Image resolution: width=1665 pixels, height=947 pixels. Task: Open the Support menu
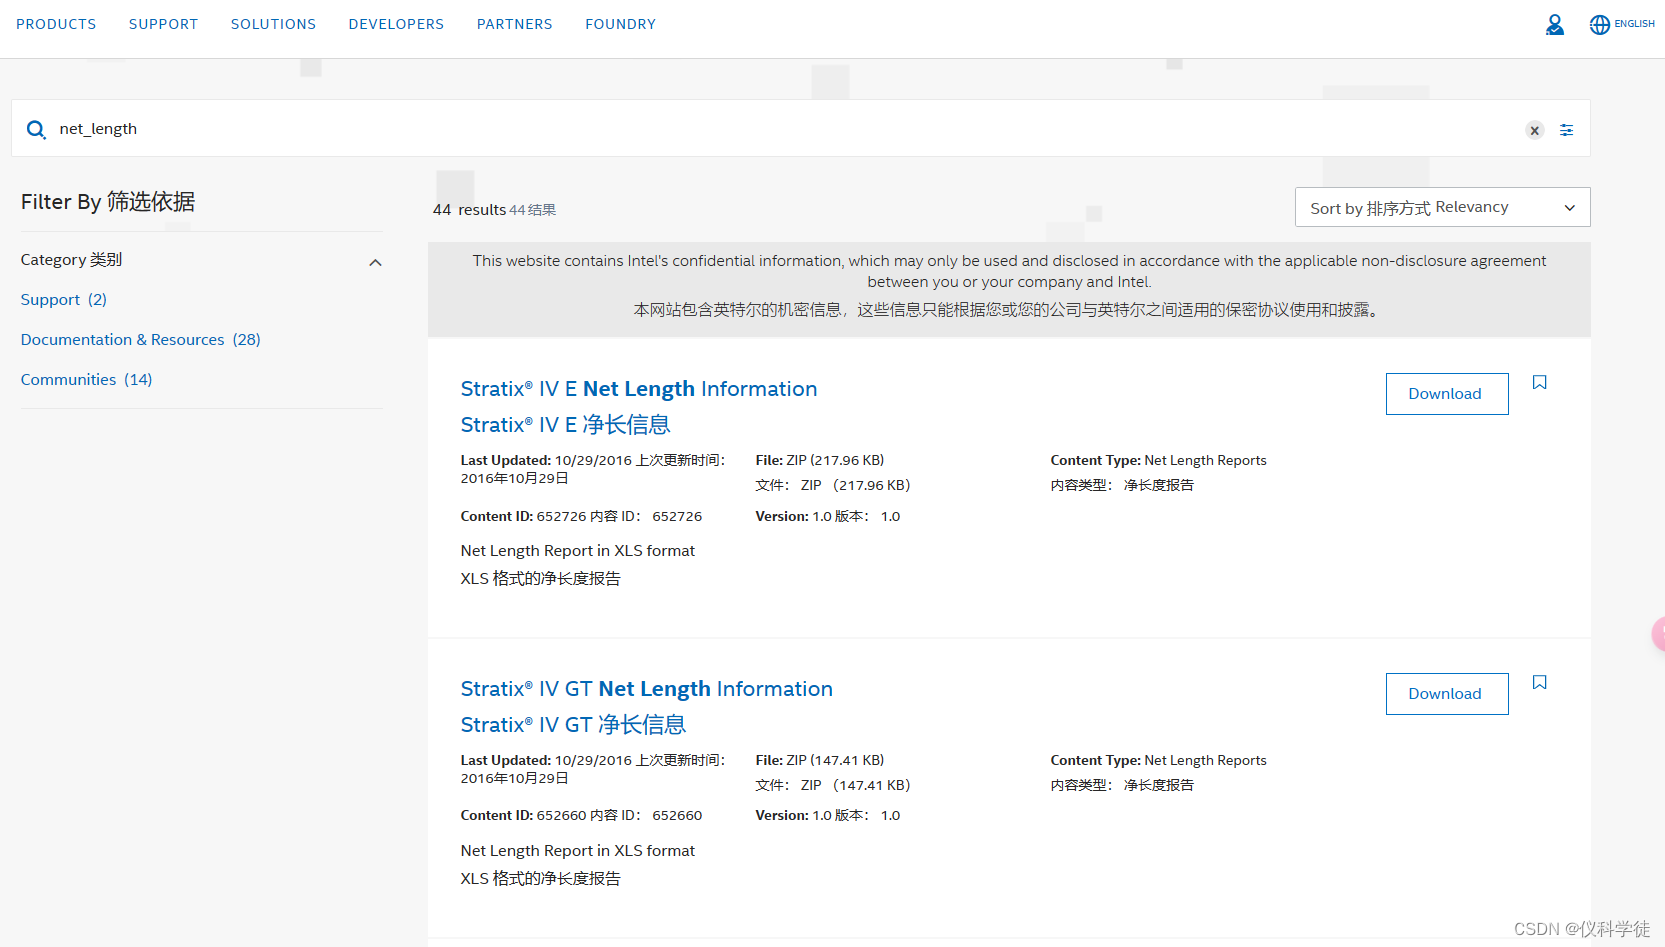click(x=163, y=24)
